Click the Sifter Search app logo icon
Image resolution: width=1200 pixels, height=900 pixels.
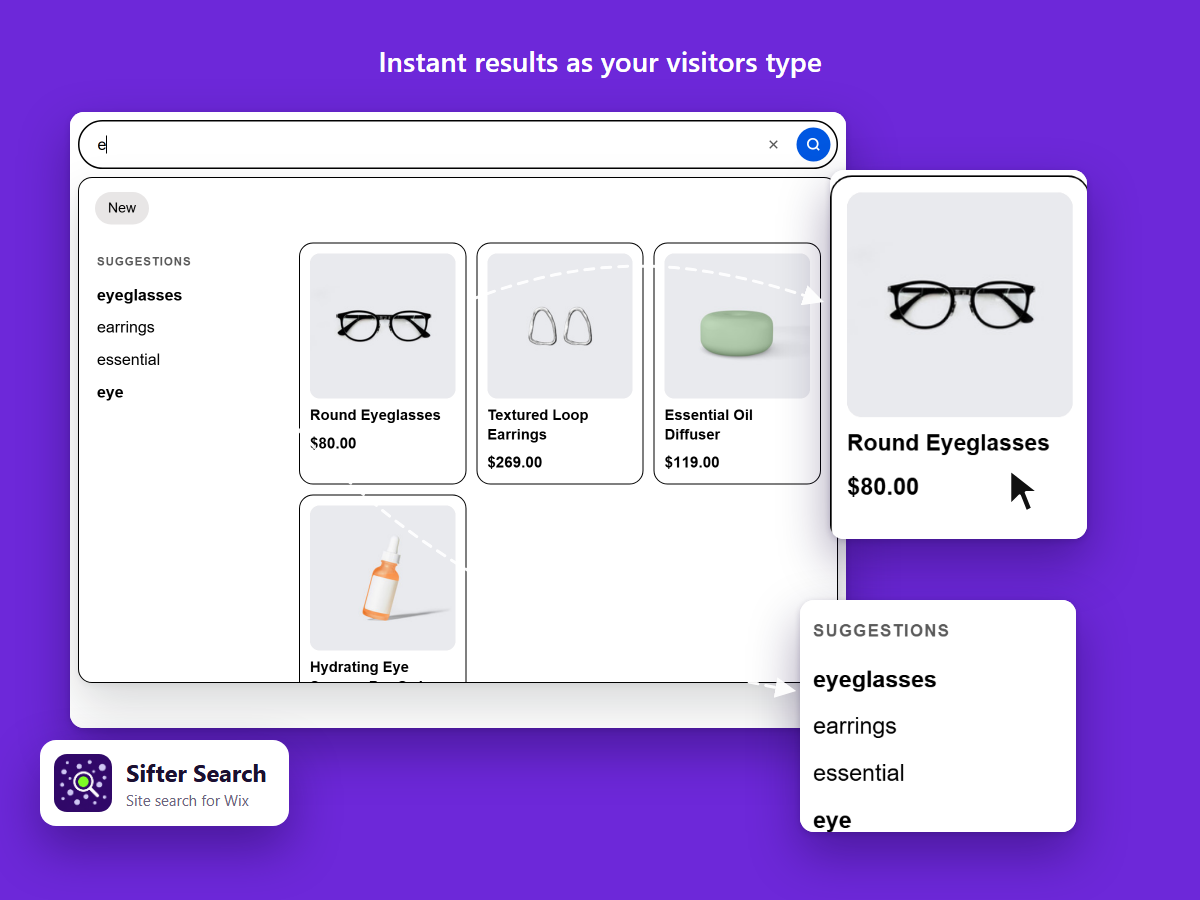(x=83, y=783)
